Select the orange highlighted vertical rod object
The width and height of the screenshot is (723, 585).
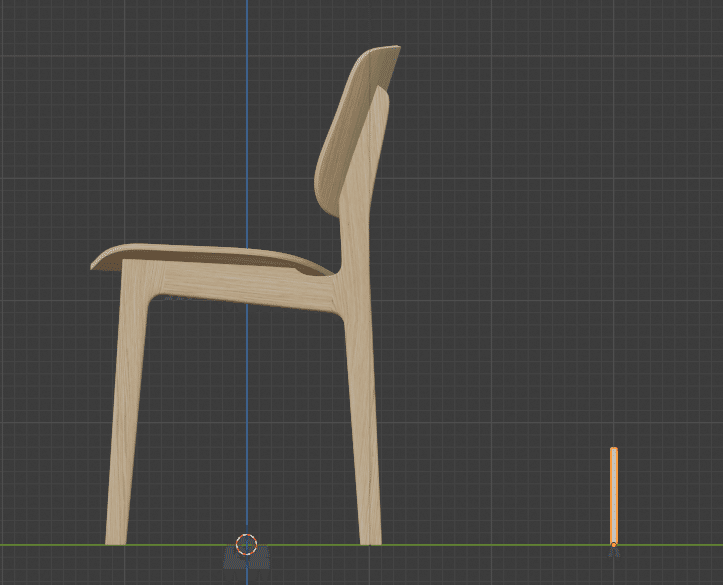click(614, 496)
